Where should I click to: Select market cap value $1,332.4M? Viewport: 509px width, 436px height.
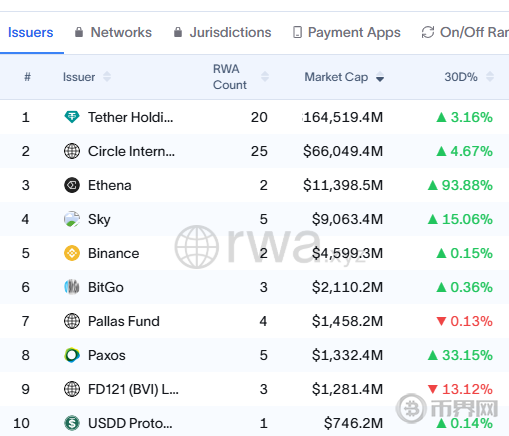(347, 355)
